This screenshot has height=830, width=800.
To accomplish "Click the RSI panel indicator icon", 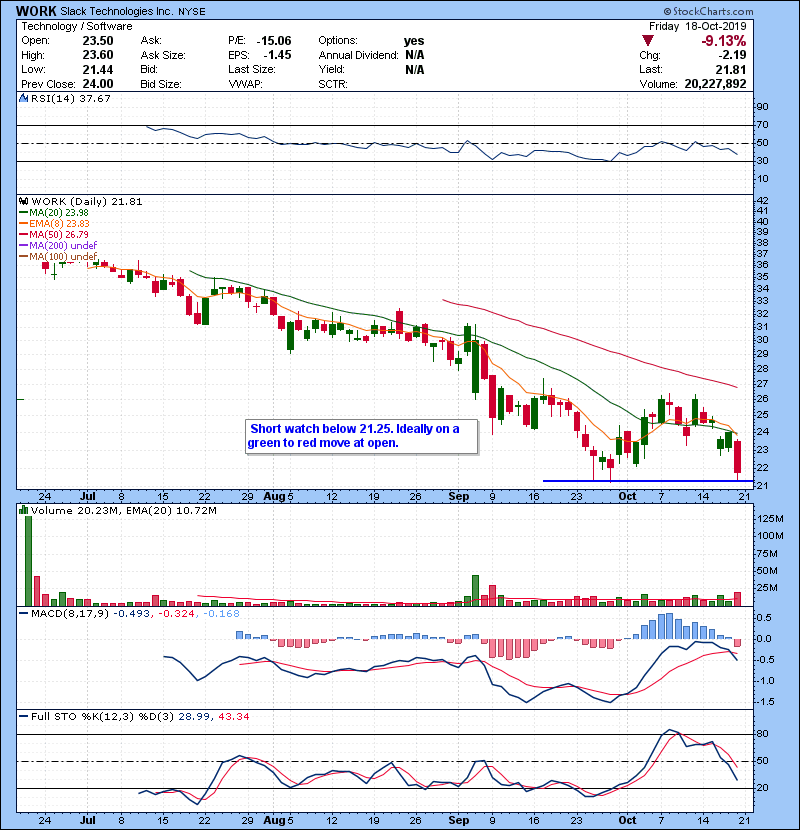I will coord(23,98).
